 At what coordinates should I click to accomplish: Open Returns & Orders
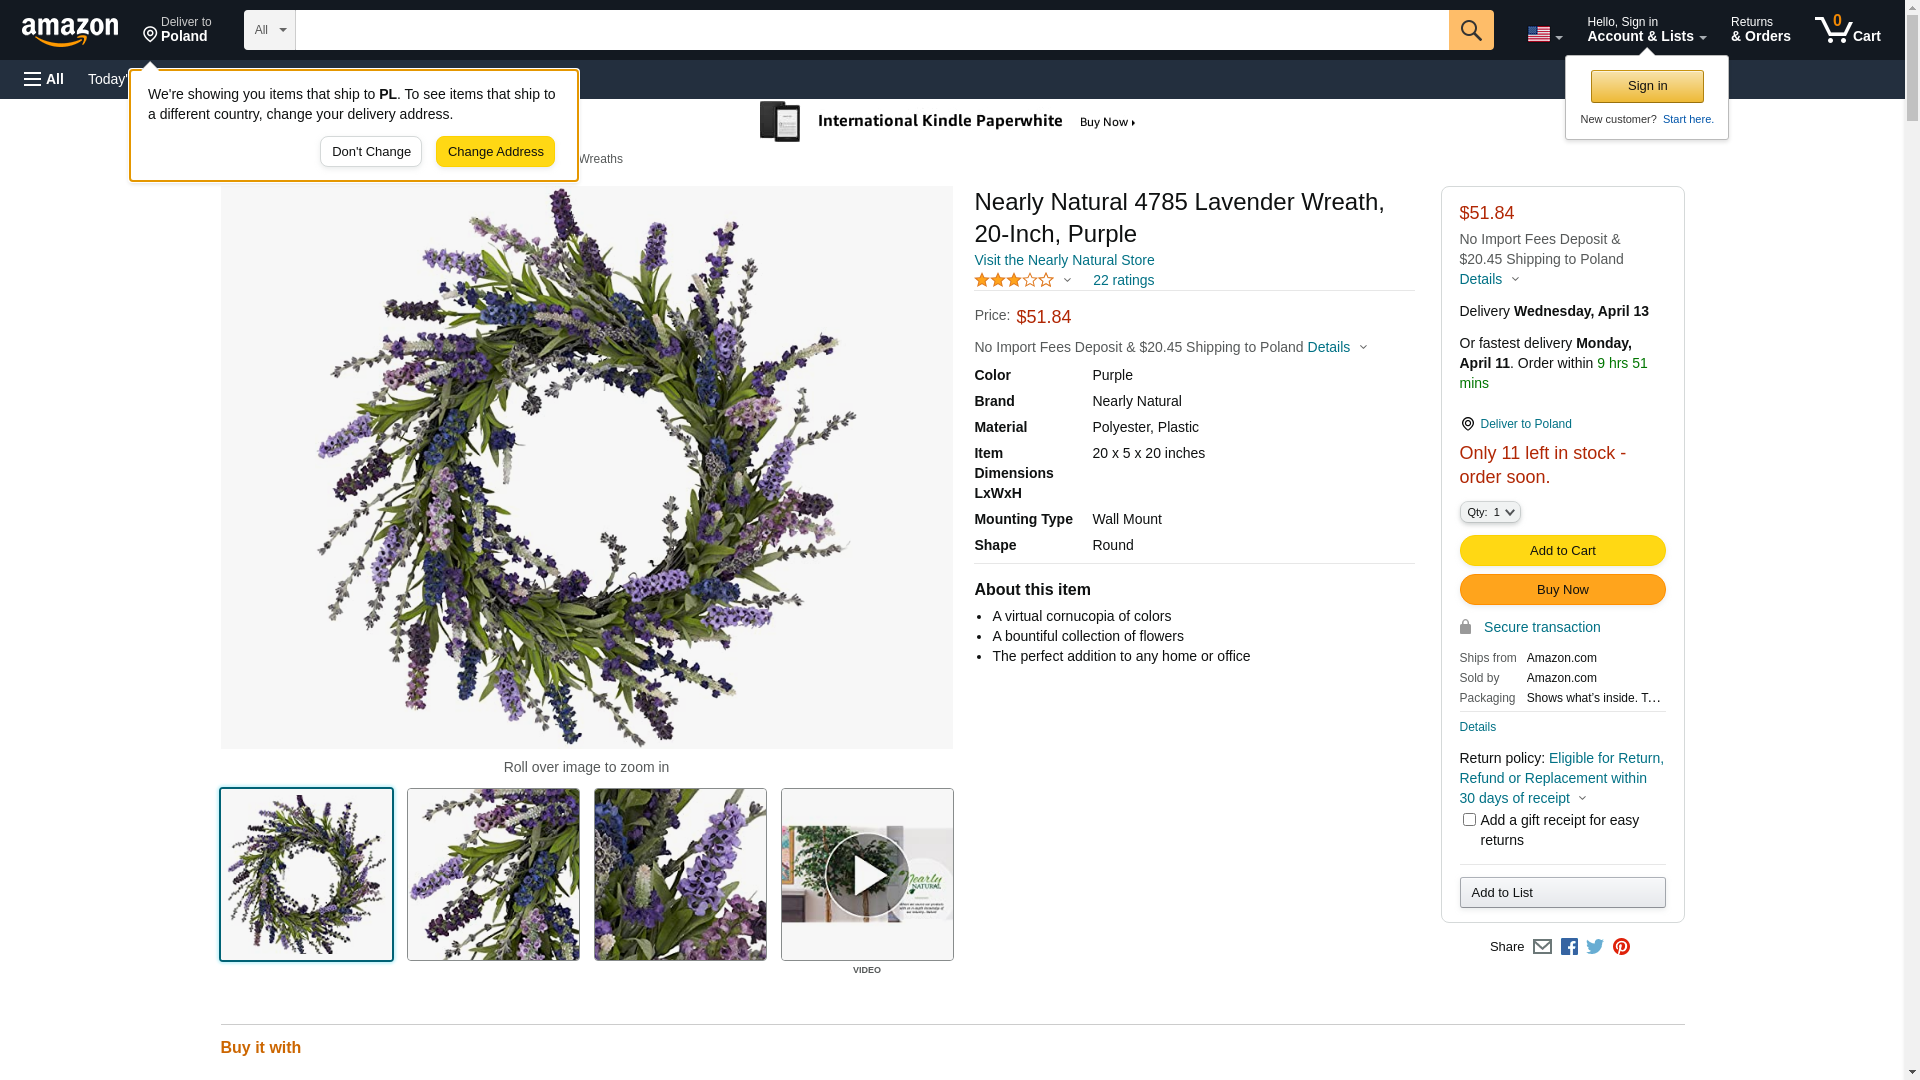coord(1760,30)
